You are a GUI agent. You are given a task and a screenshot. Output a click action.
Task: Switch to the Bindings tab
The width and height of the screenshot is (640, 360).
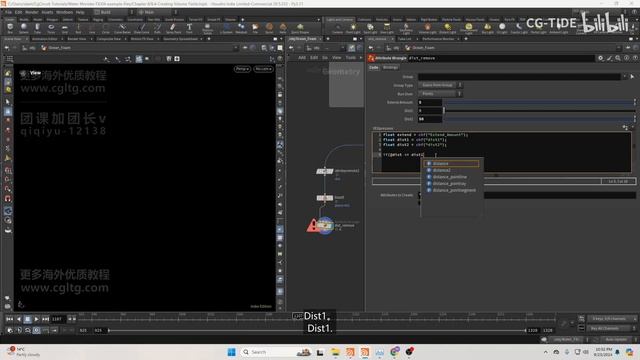[x=390, y=67]
